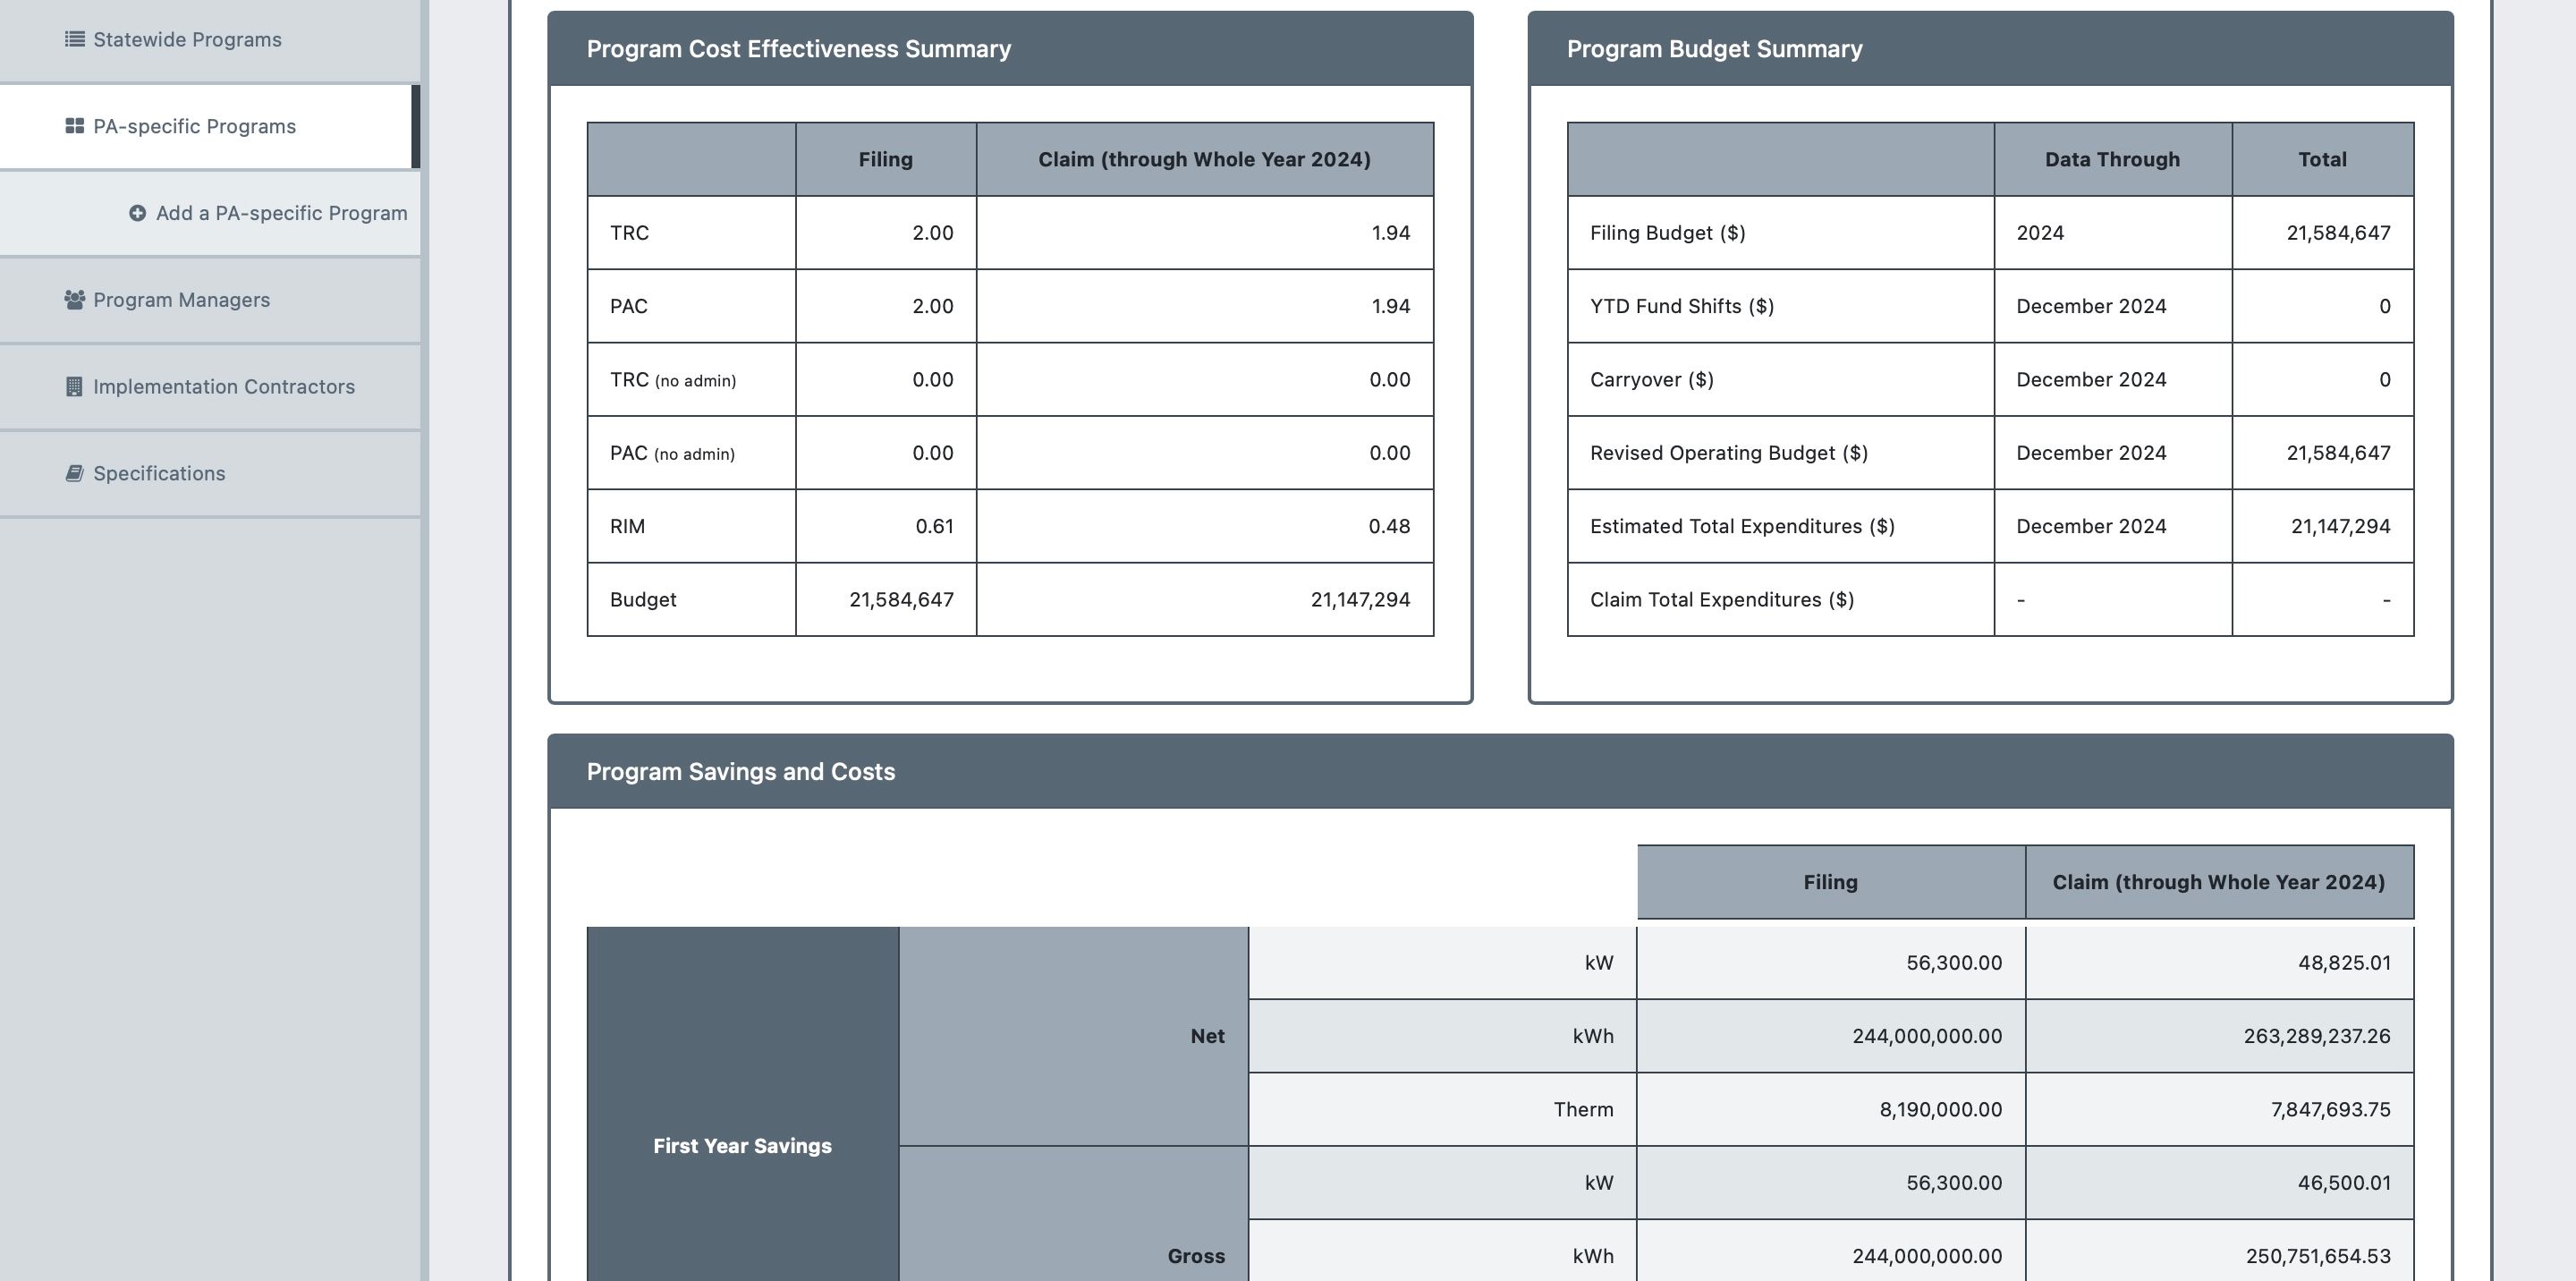Select Net kW claim value 48,825.01

(x=2343, y=963)
